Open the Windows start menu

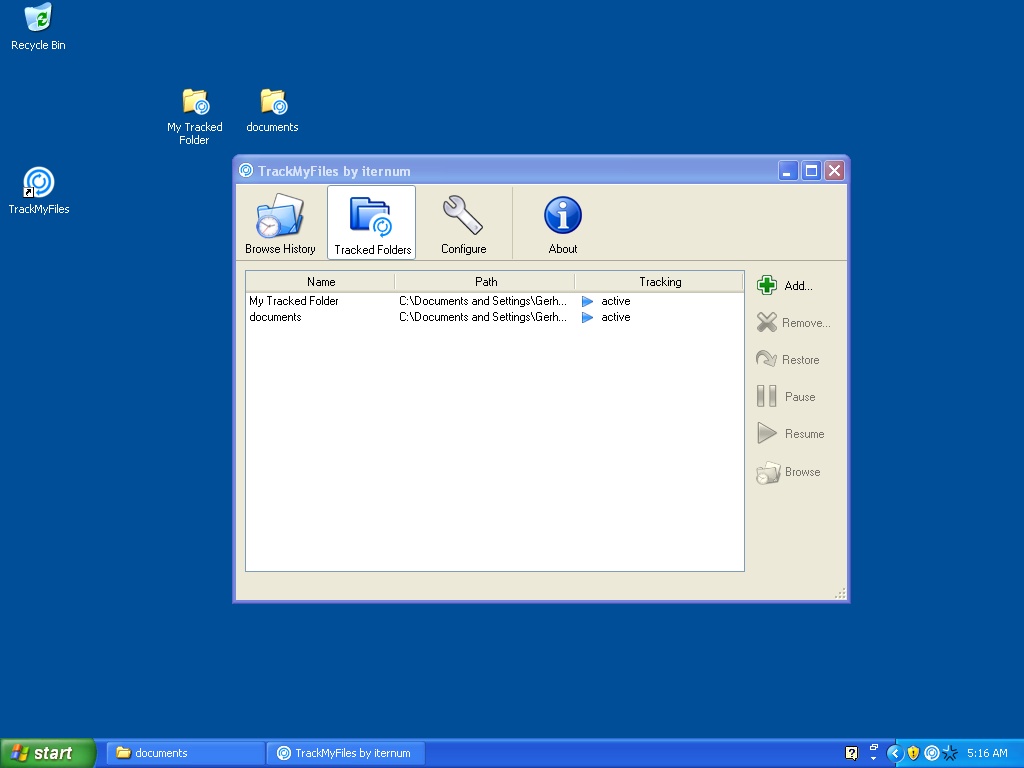tap(48, 753)
